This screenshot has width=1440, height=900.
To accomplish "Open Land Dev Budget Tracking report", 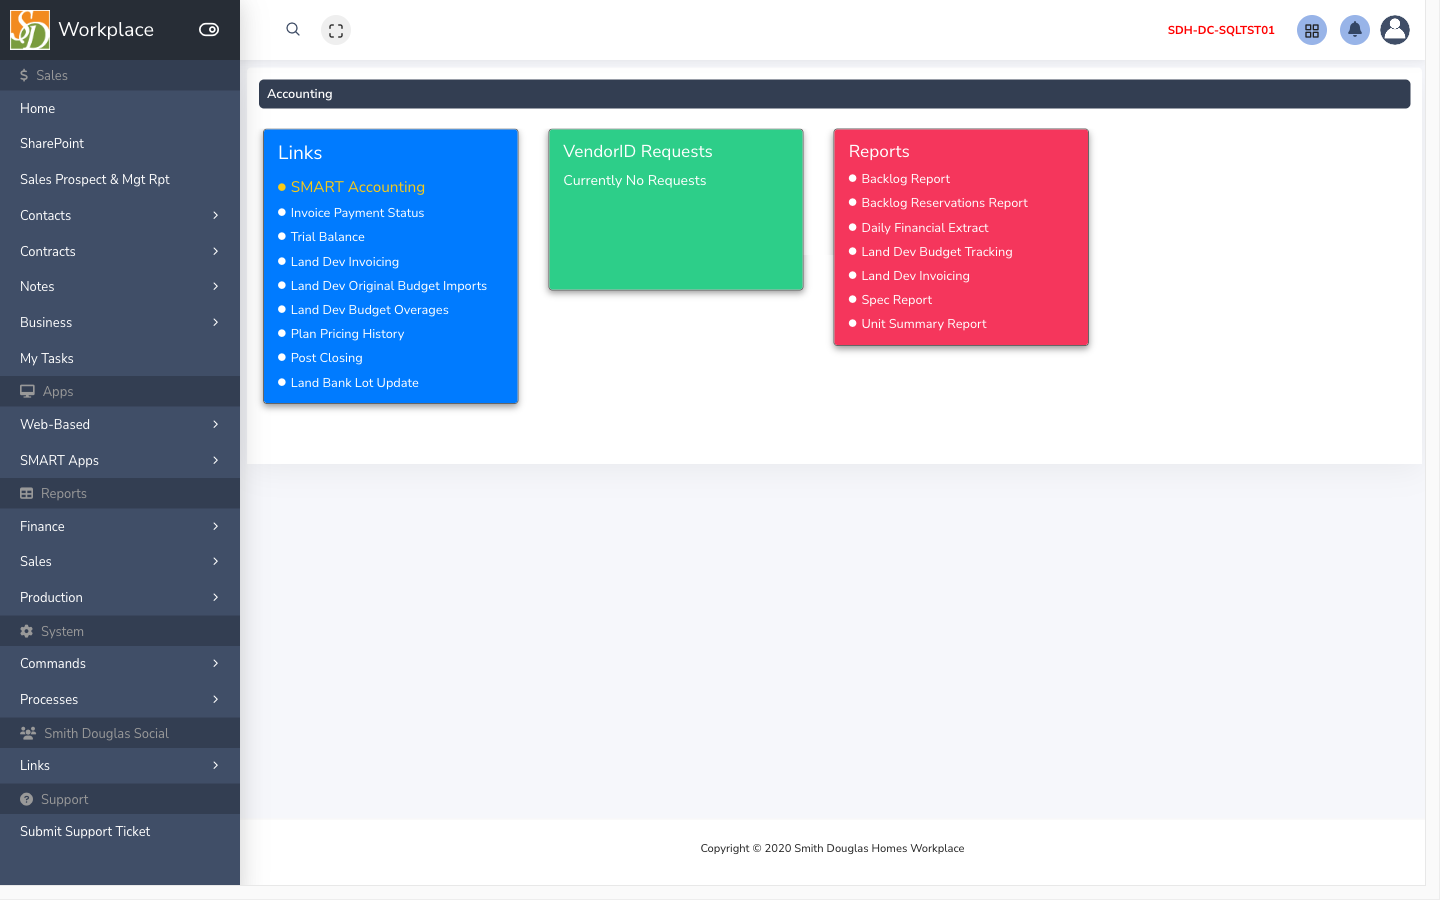I will (936, 252).
